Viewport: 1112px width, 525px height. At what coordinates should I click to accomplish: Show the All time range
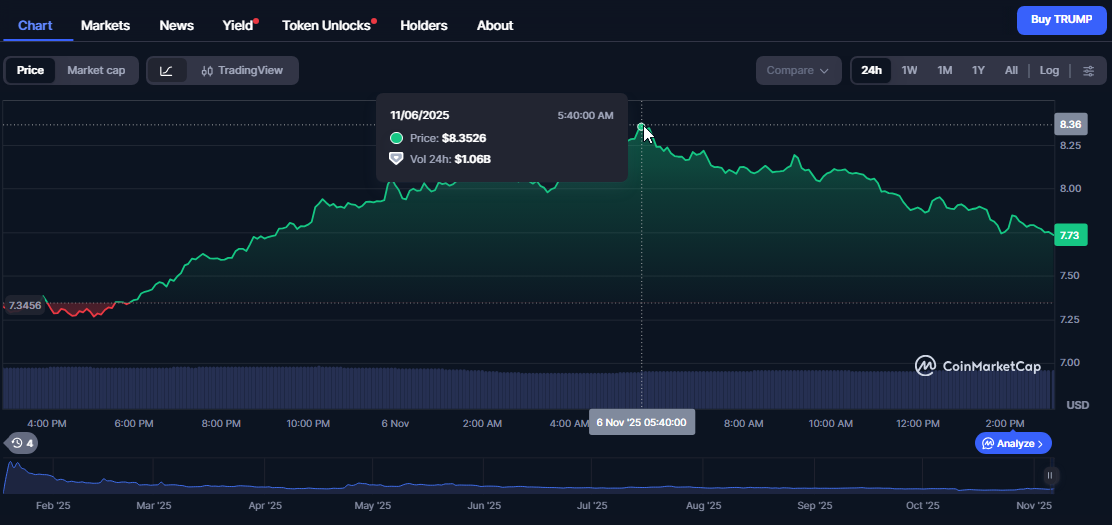coord(1011,71)
